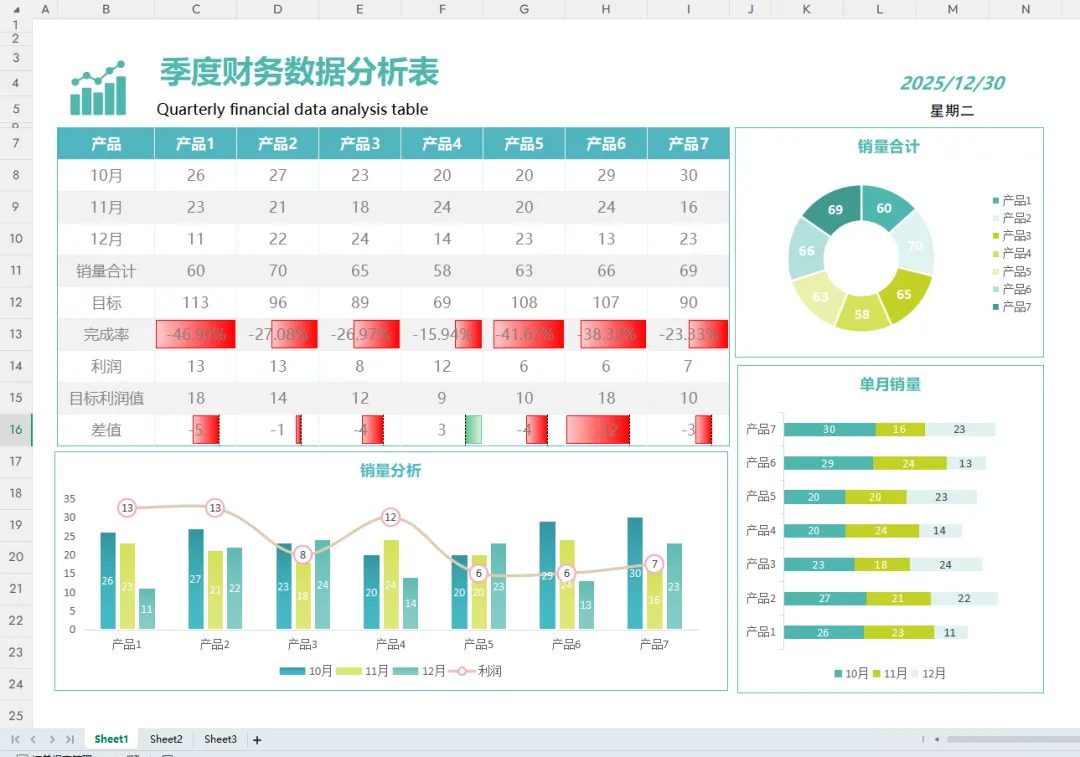The width and height of the screenshot is (1080, 757).
Task: Jump to last sheet navigation arrow
Action: tap(70, 739)
